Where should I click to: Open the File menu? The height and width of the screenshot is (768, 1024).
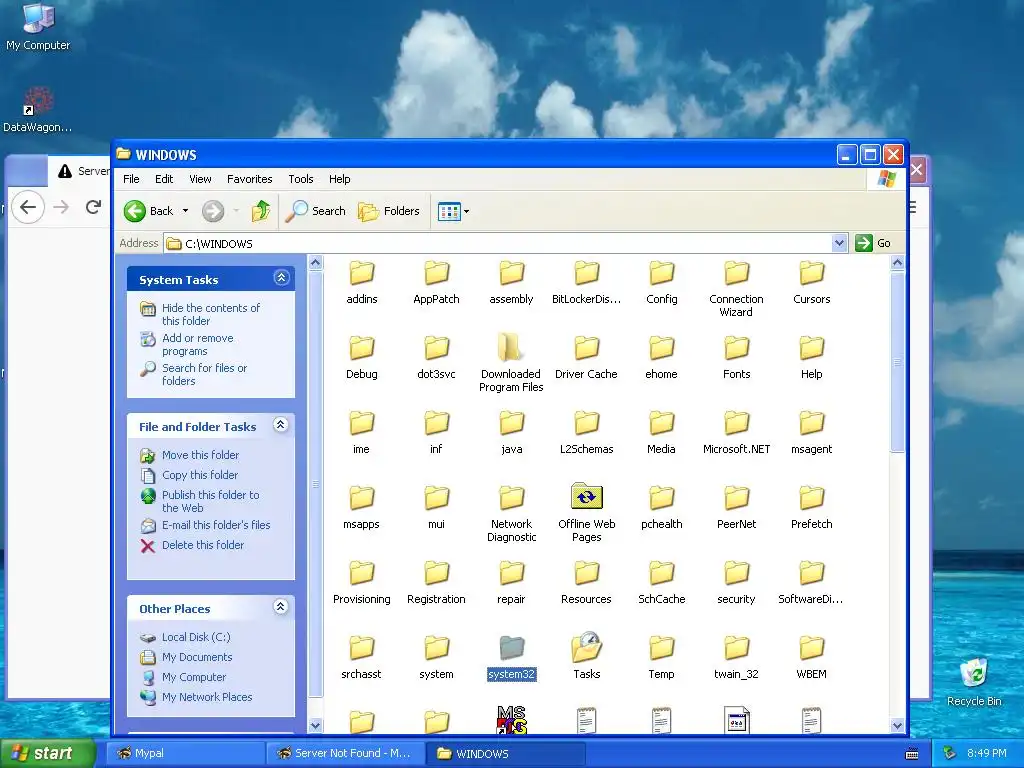pyautogui.click(x=131, y=179)
